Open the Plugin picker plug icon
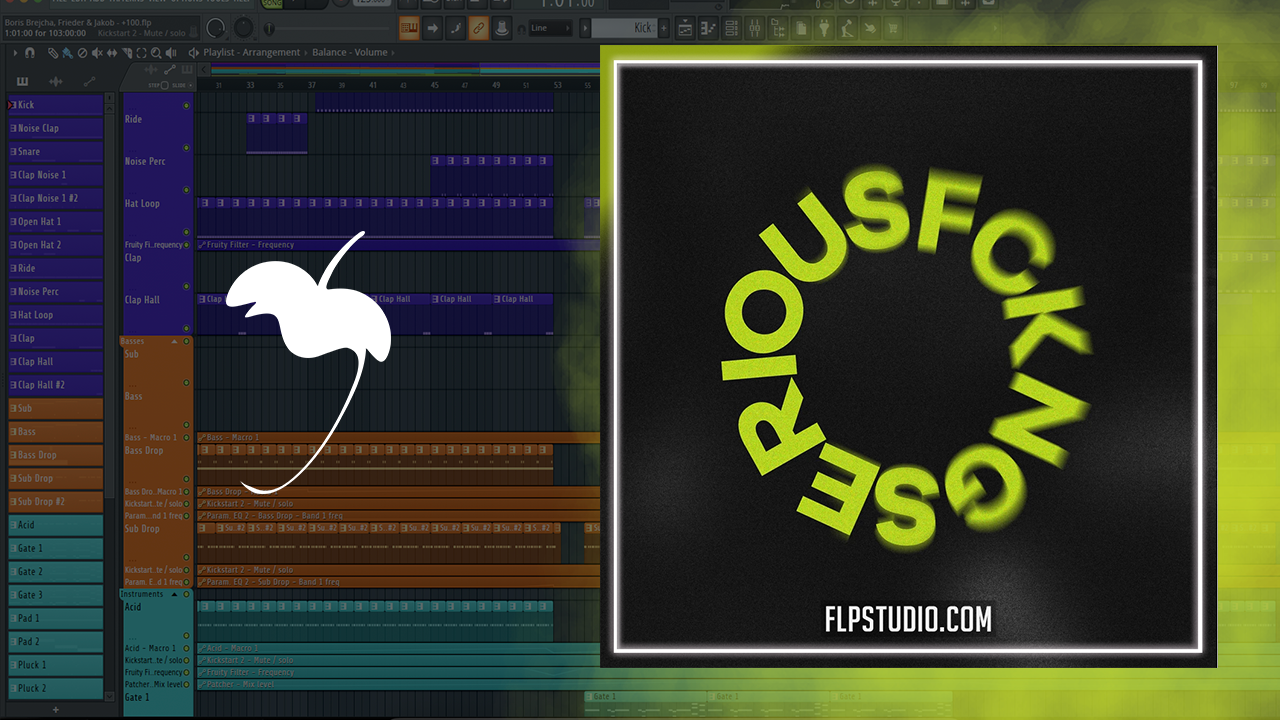 click(x=824, y=28)
